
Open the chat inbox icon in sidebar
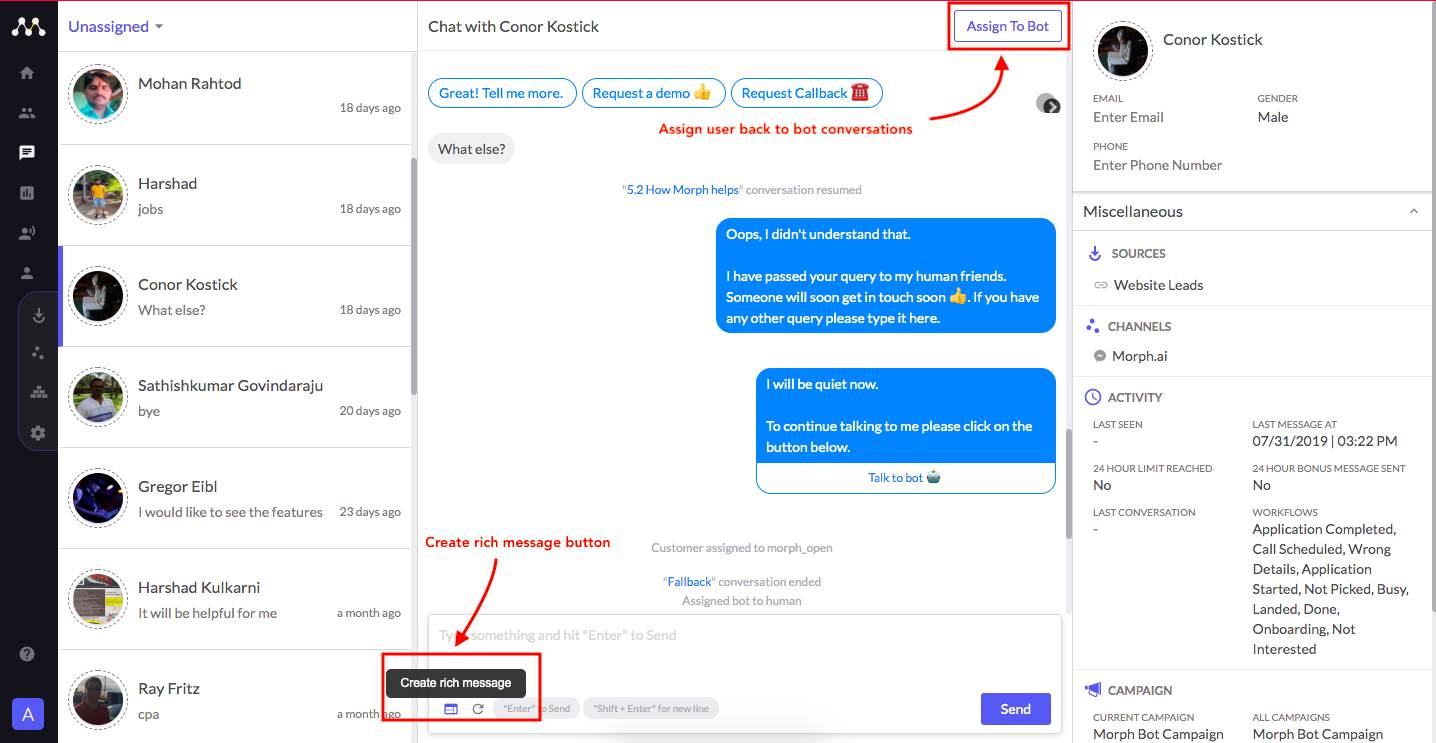[x=27, y=153]
